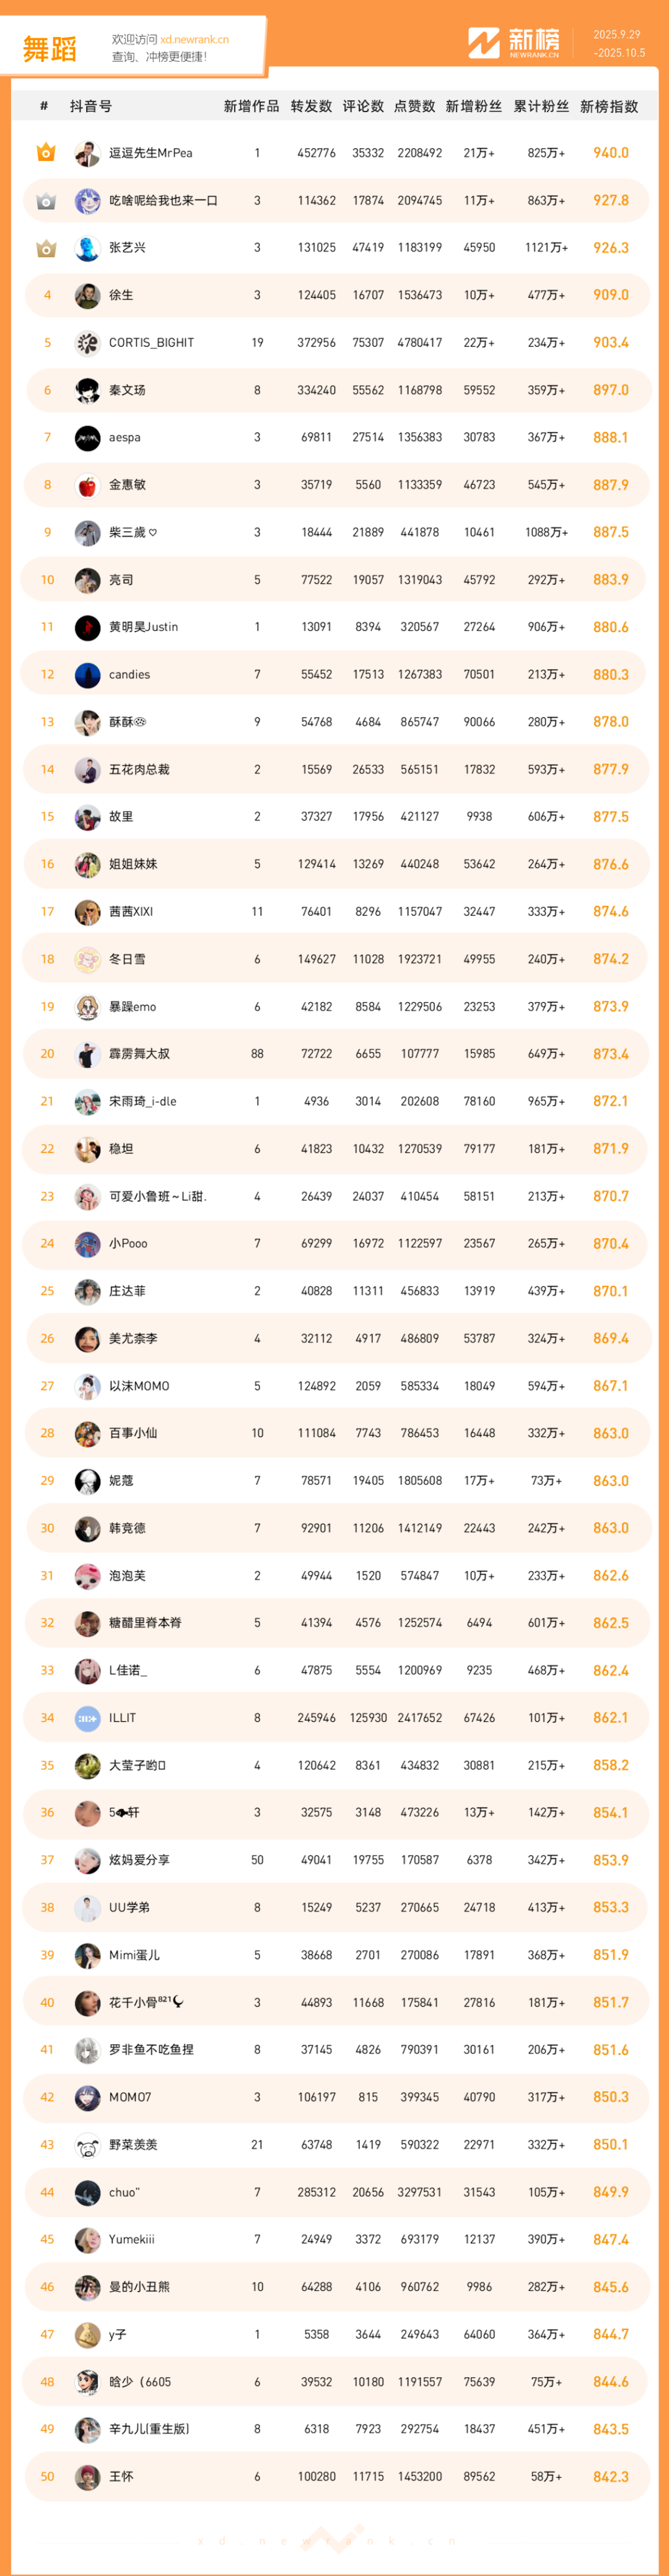Click the CORTIS_BIGHIT avatar icon
Screen dimensions: 669x2576
pos(87,343)
